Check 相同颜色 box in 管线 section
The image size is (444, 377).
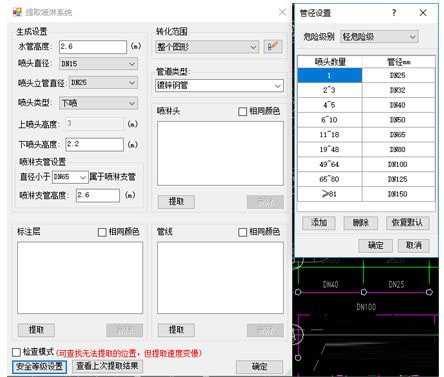coord(243,232)
